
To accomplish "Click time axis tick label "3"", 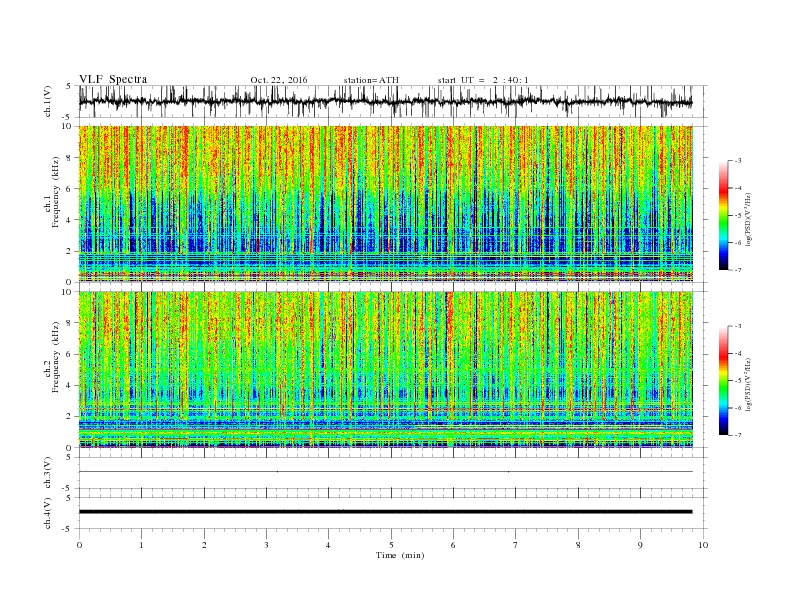I will pos(266,545).
